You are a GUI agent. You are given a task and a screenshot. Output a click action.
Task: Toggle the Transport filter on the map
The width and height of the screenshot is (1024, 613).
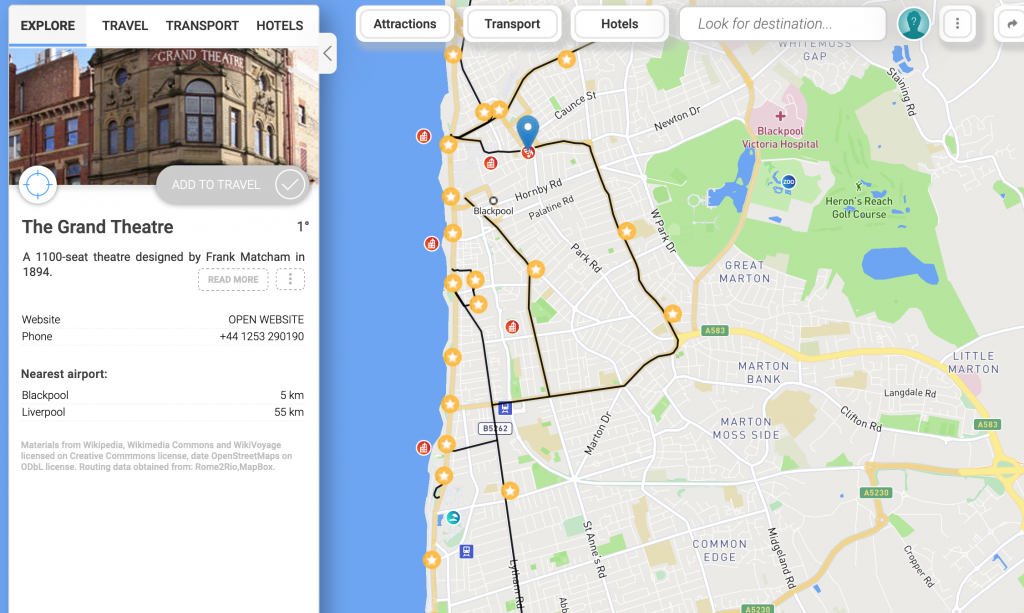tap(512, 23)
